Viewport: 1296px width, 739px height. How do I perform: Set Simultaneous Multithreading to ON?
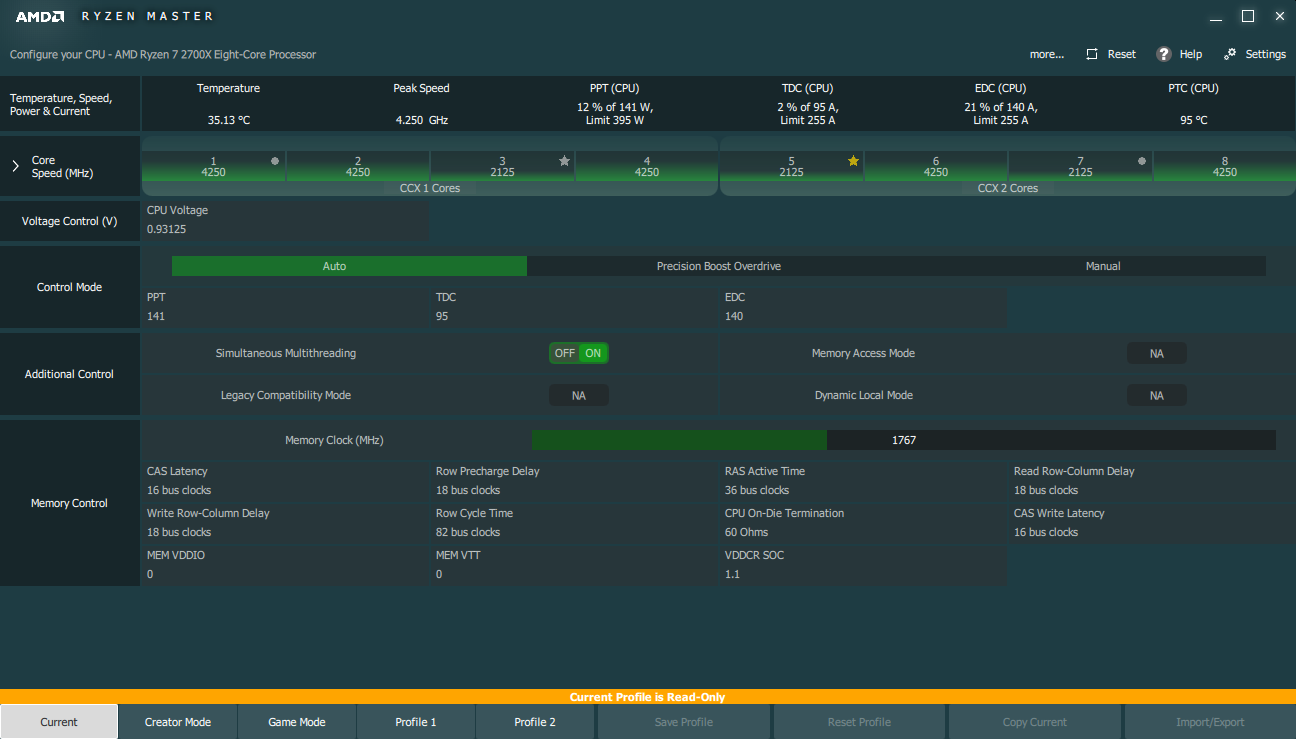pos(593,353)
